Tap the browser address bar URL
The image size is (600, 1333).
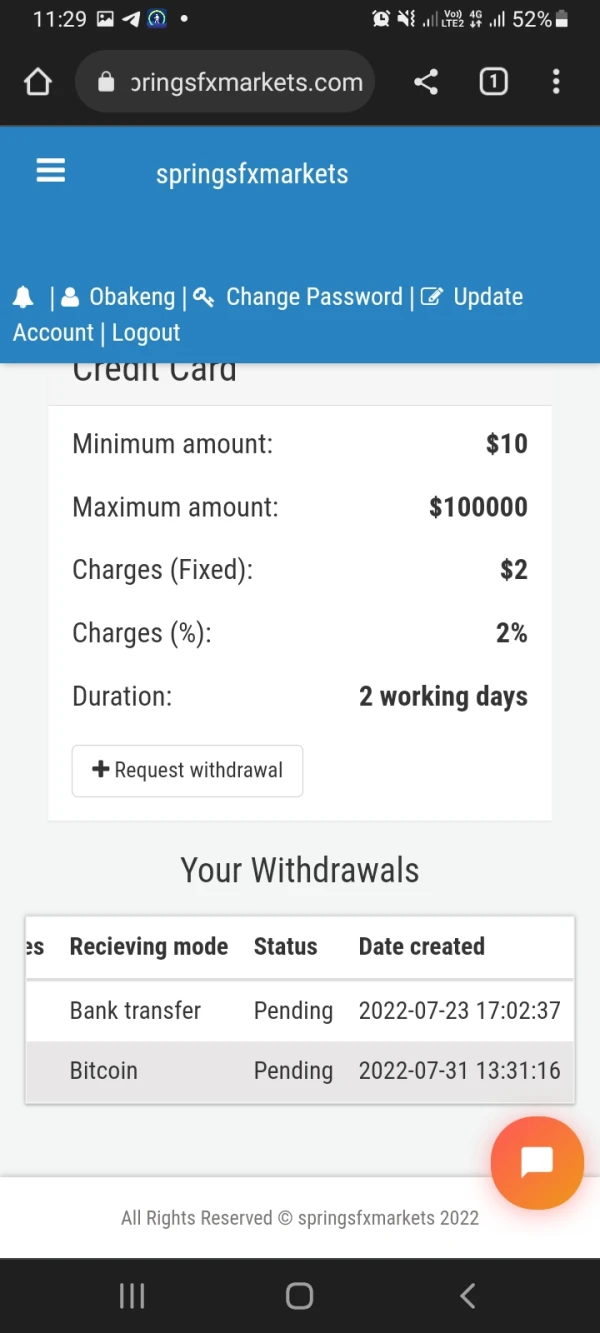(246, 82)
